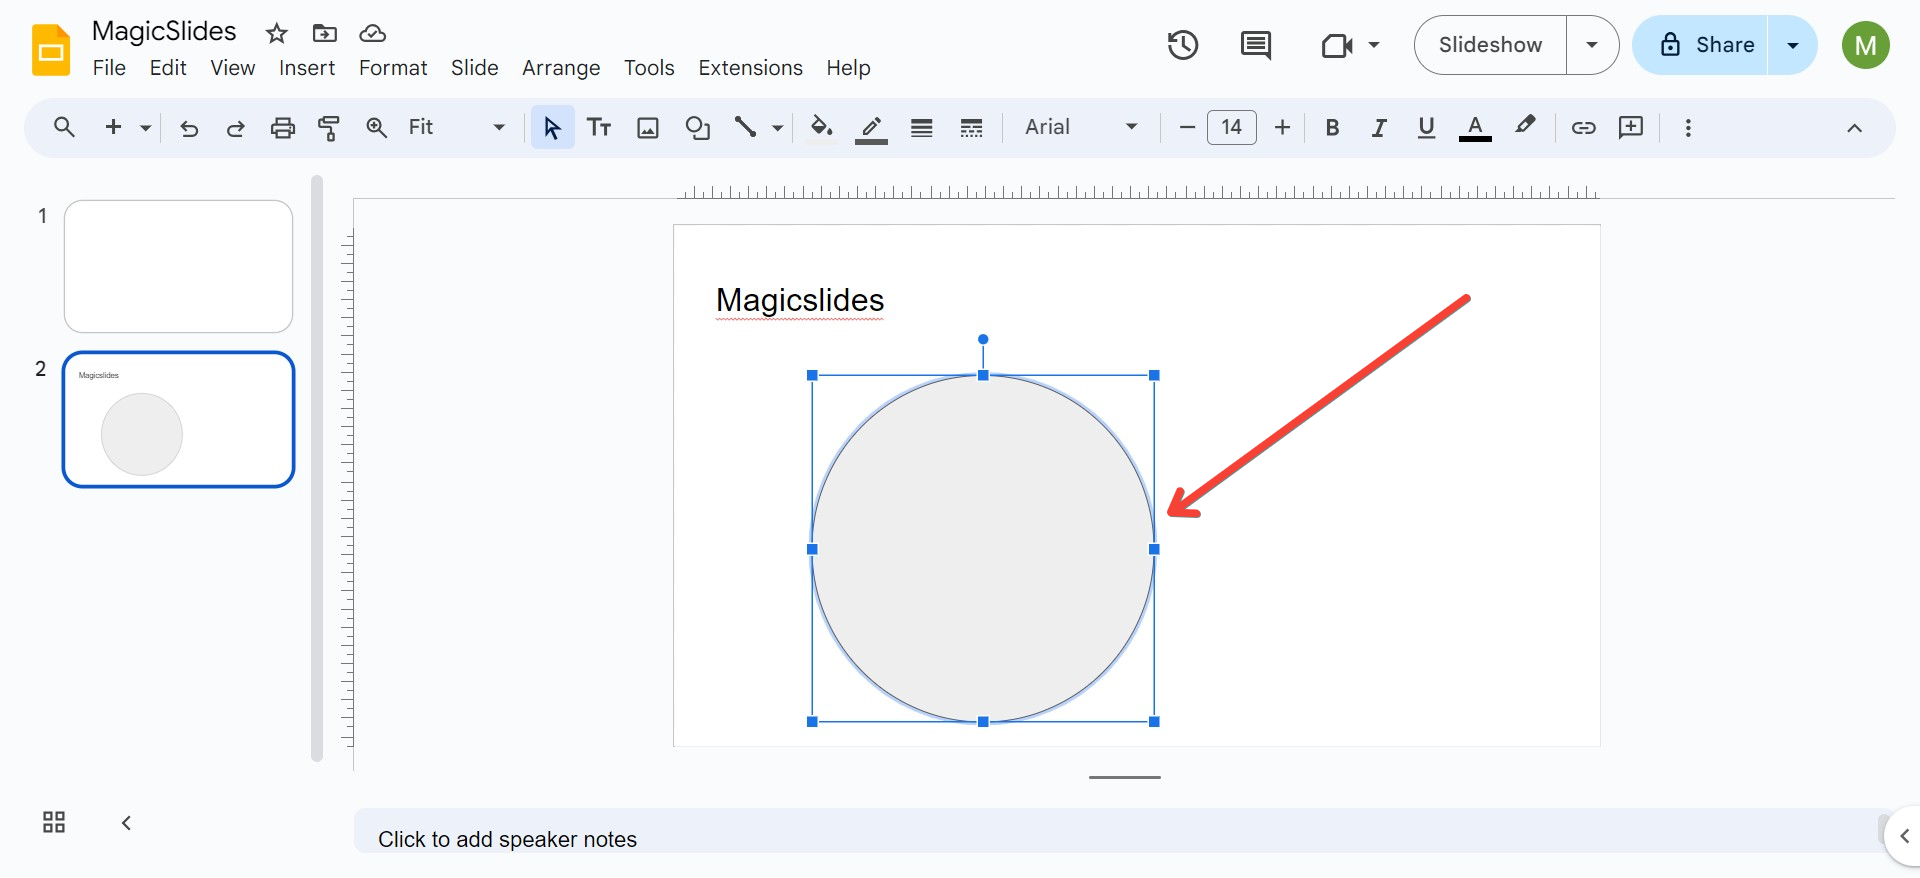The image size is (1920, 878).
Task: Open the comments panel icon
Action: point(1255,45)
